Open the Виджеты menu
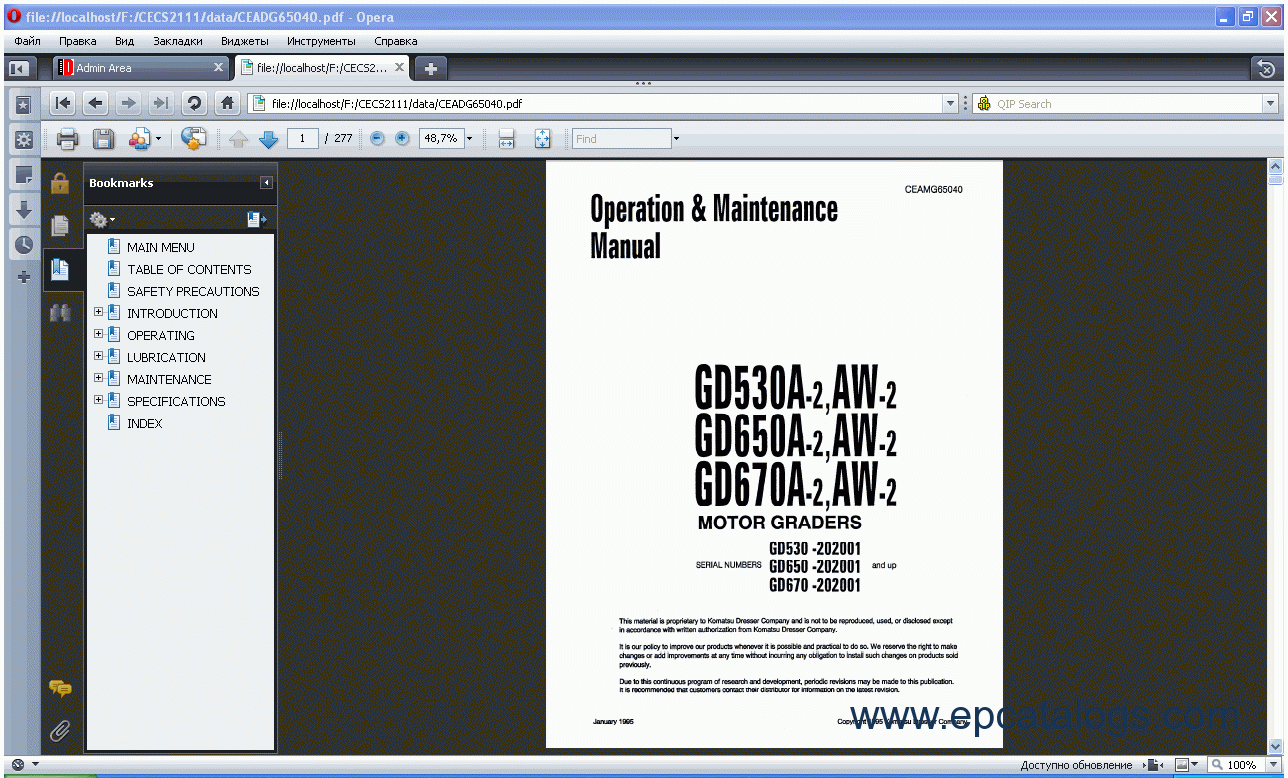Viewport: 1288px width, 778px height. click(245, 41)
